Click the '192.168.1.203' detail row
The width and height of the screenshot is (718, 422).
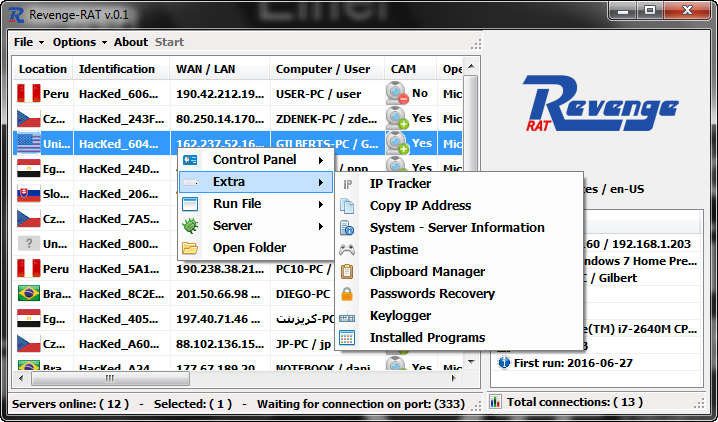642,244
